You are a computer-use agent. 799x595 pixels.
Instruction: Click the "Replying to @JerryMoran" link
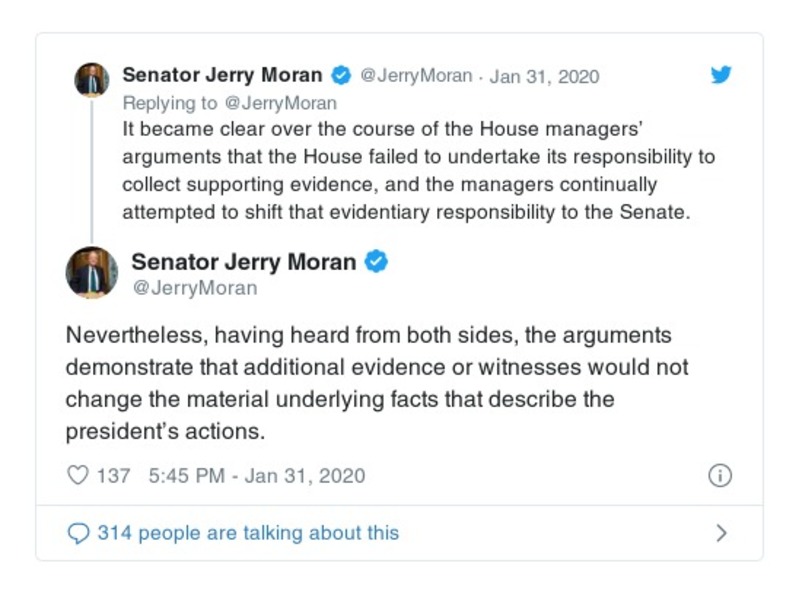pyautogui.click(x=229, y=102)
